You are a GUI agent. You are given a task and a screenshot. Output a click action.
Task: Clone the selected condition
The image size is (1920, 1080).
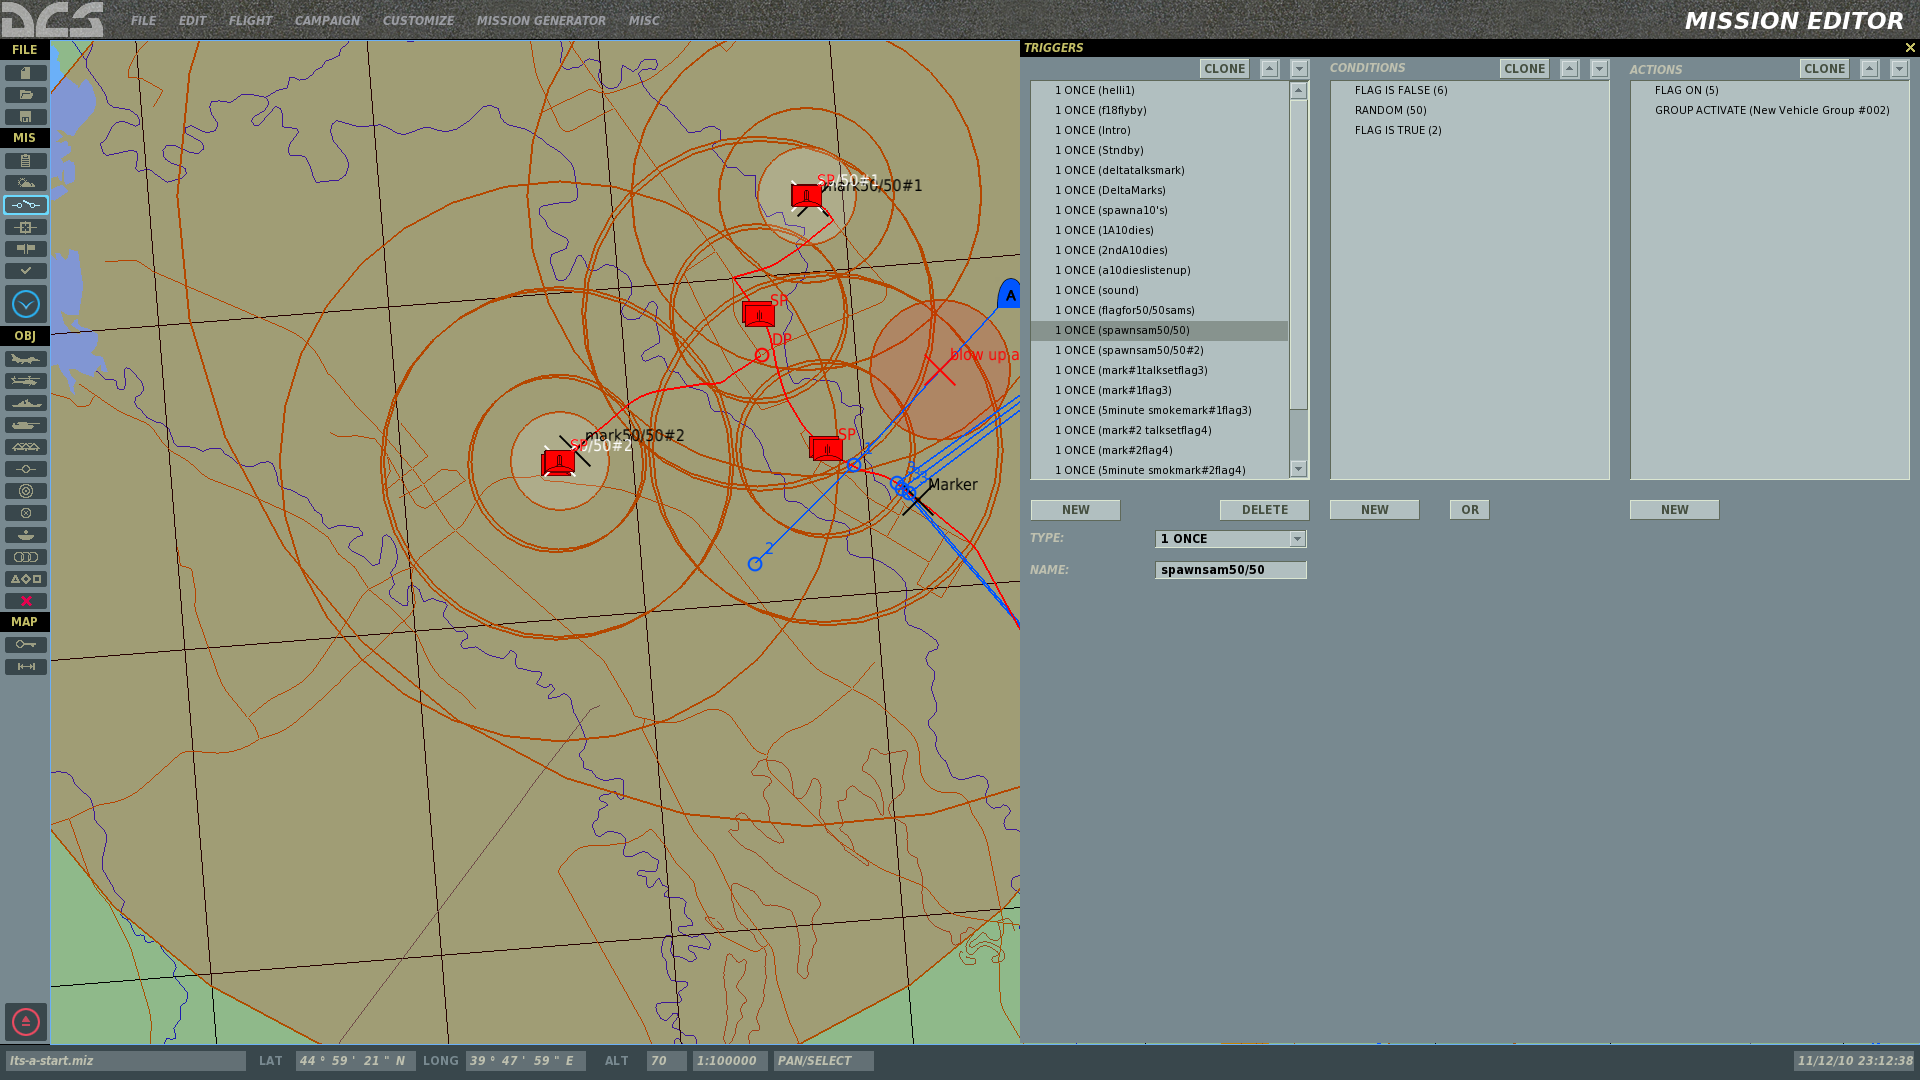(1525, 69)
